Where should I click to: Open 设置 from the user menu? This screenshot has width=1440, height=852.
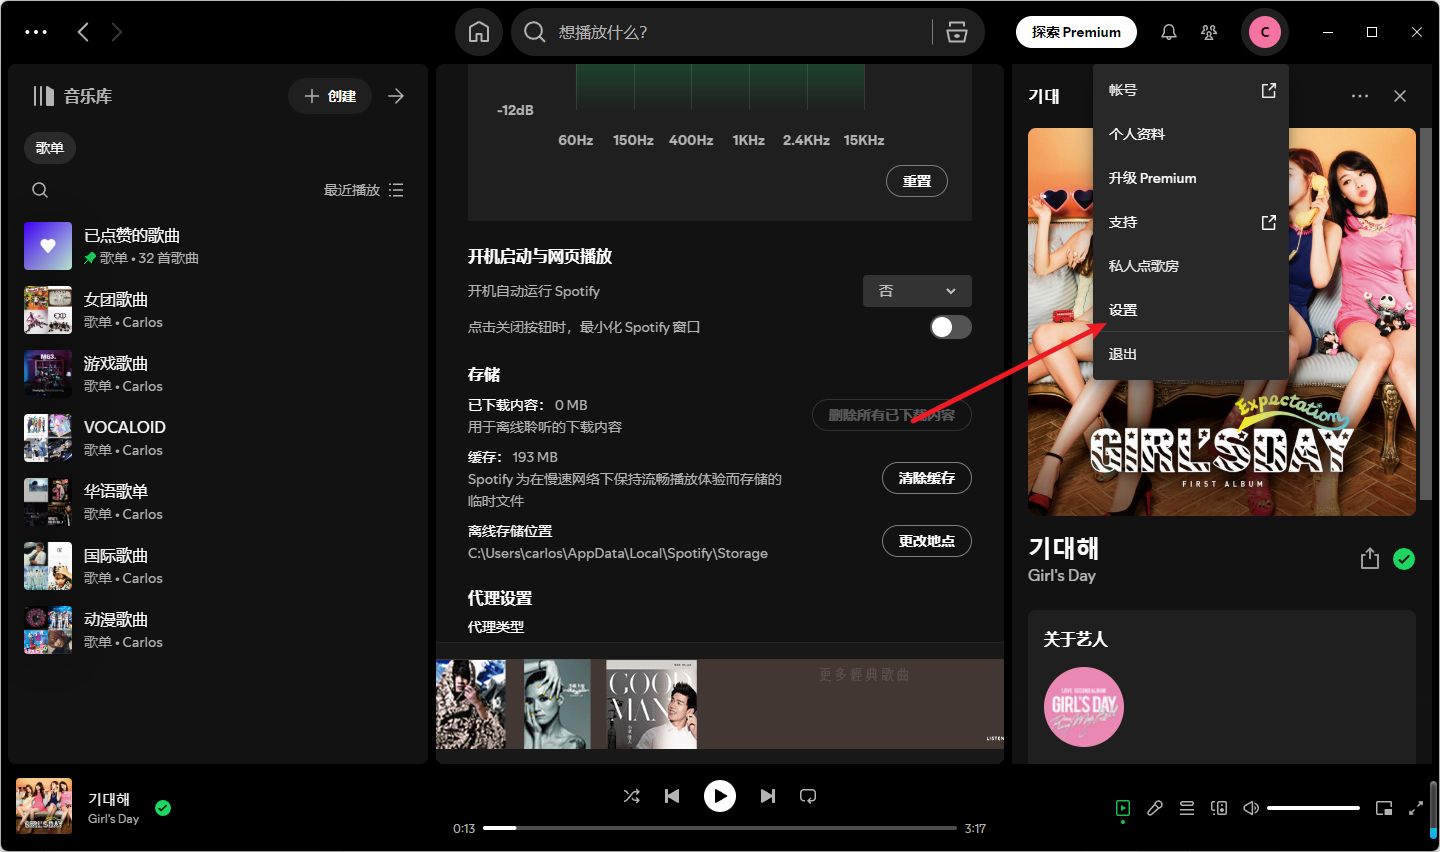coord(1191,310)
